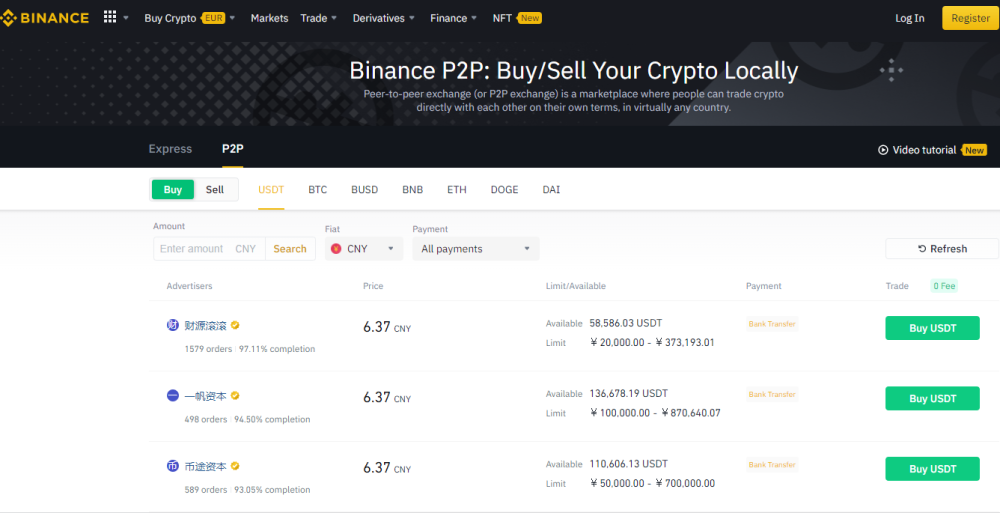Open advertiser 币途资本 profile link
Screen dimensions: 1000x513
[205, 466]
